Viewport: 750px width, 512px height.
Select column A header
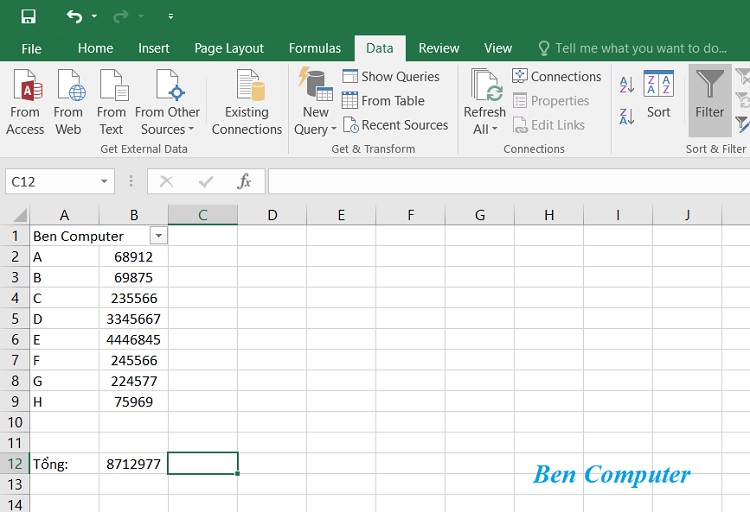pyautogui.click(x=65, y=215)
